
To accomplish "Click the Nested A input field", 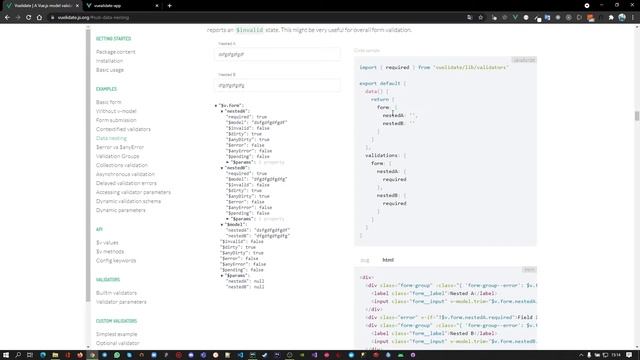I will (278, 54).
